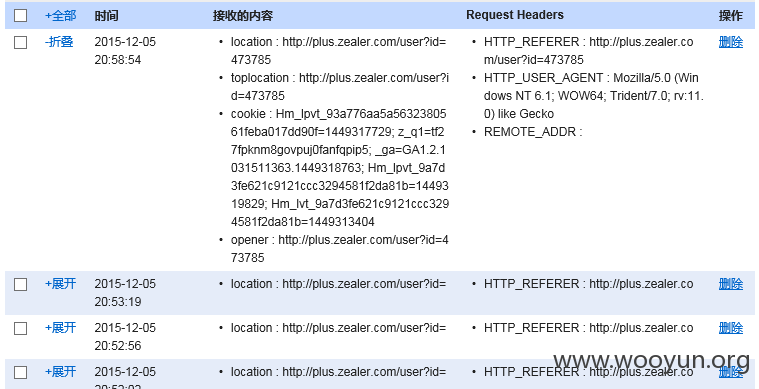Click 删除 for the 20:53:19 record
Viewport: 759px width, 389px height.
point(730,284)
